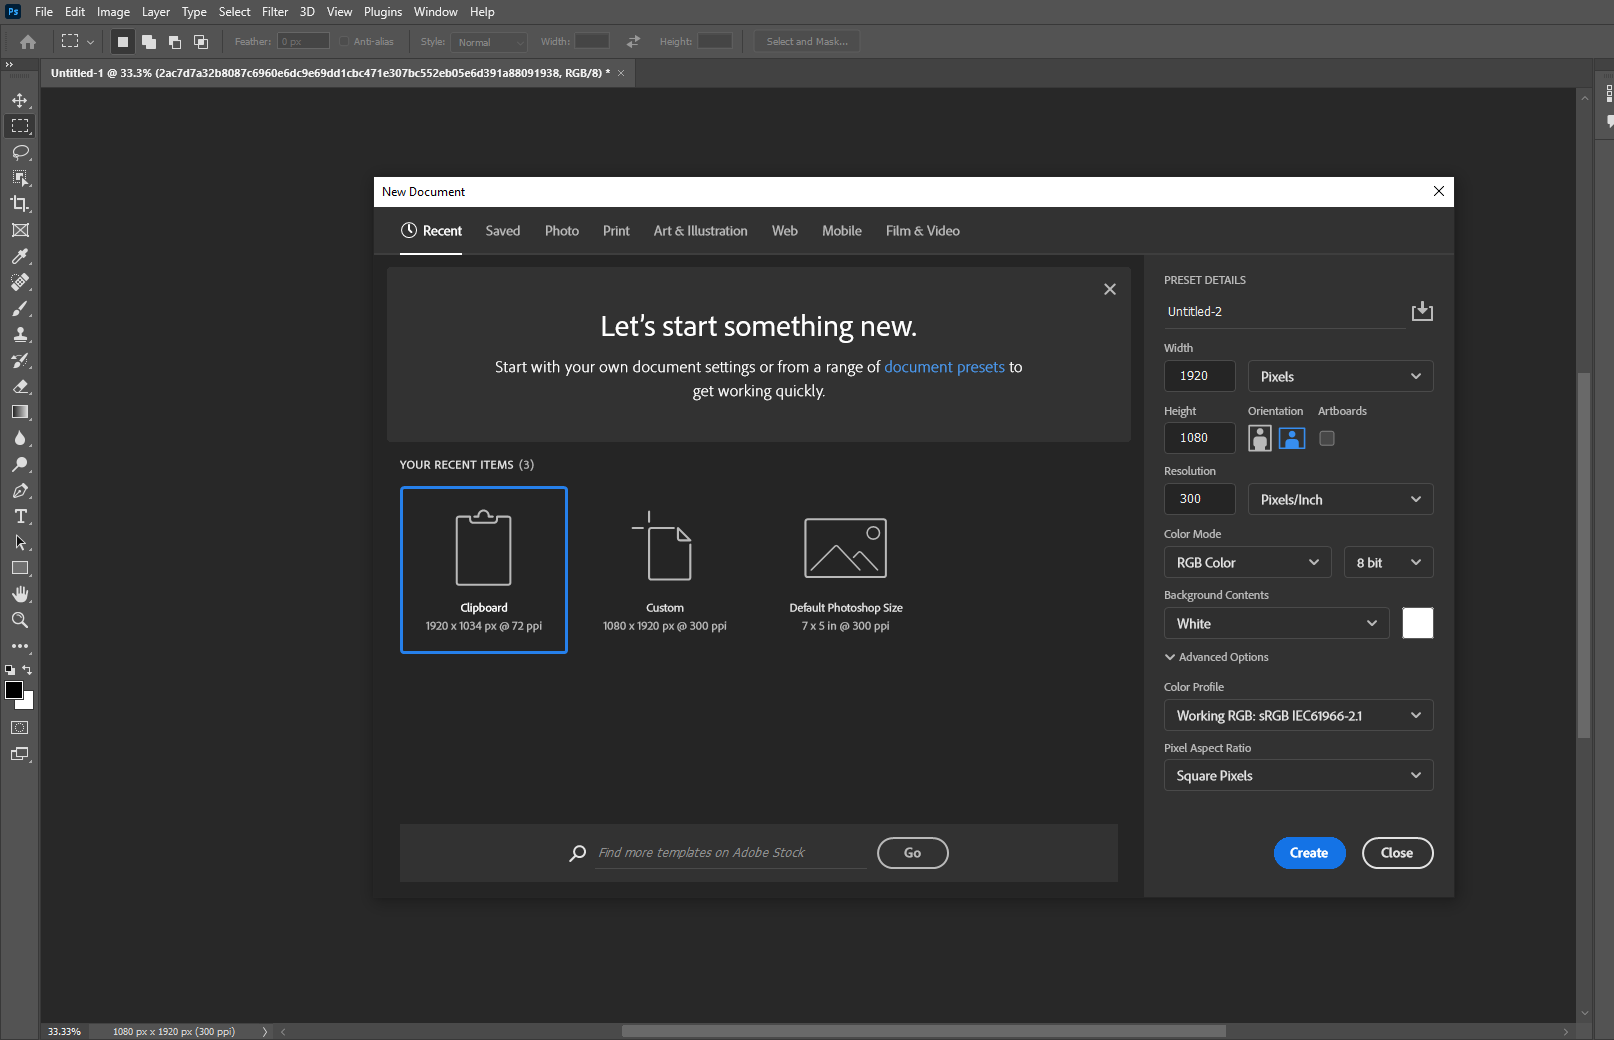This screenshot has width=1614, height=1040.
Task: Select the Type tool
Action: pyautogui.click(x=20, y=516)
